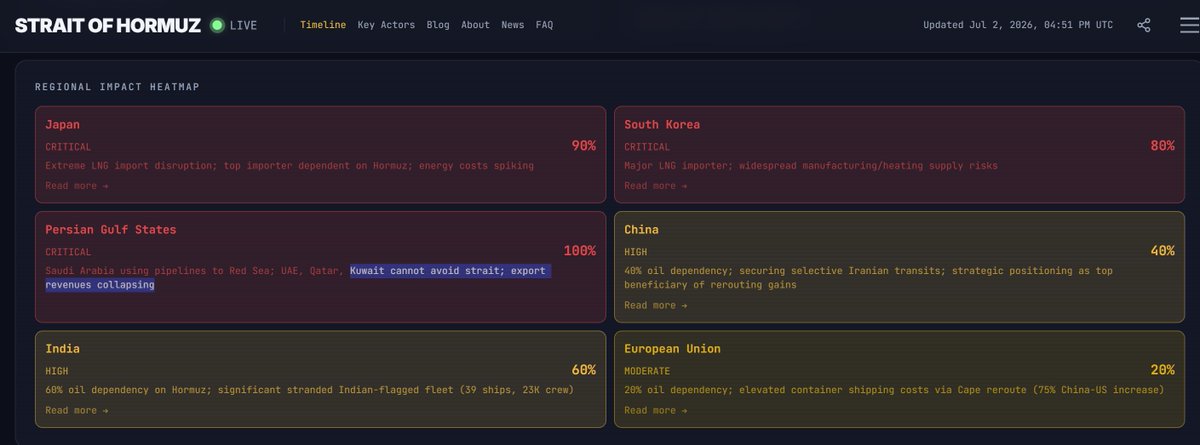Click Read more in the Japan card
This screenshot has width=1200, height=445.
[76, 186]
